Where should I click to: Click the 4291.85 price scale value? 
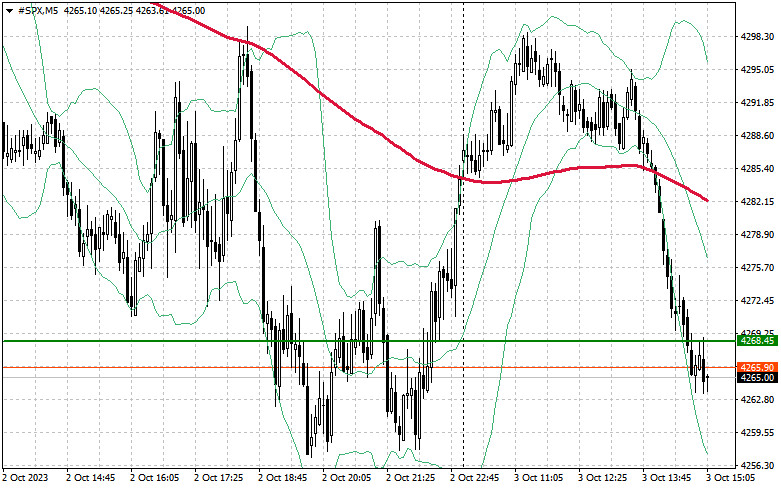[x=757, y=103]
